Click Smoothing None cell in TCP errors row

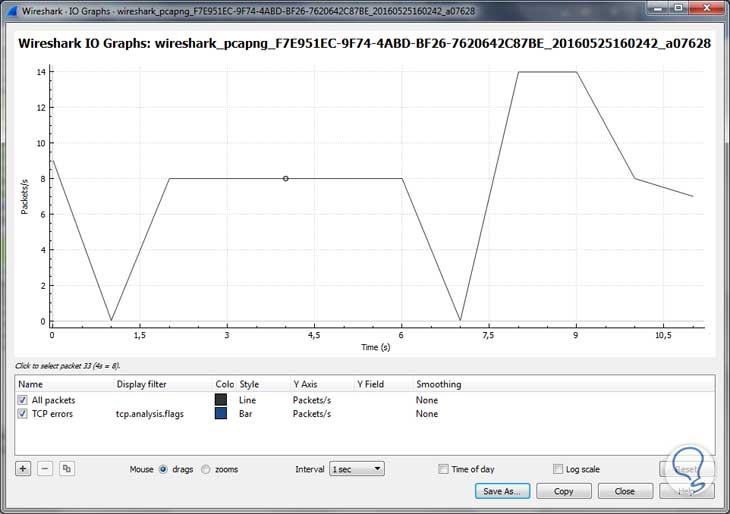point(427,413)
